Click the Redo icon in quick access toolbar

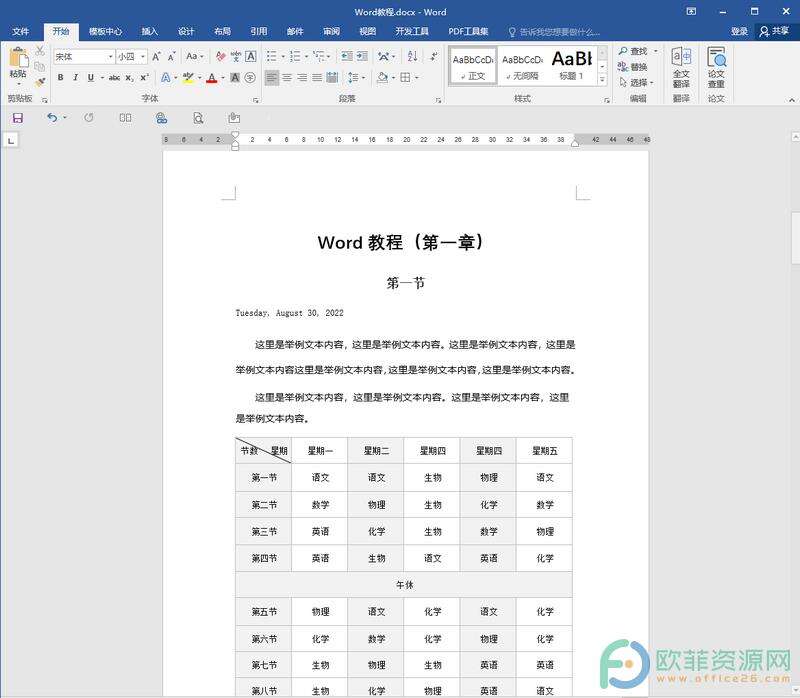coord(89,118)
